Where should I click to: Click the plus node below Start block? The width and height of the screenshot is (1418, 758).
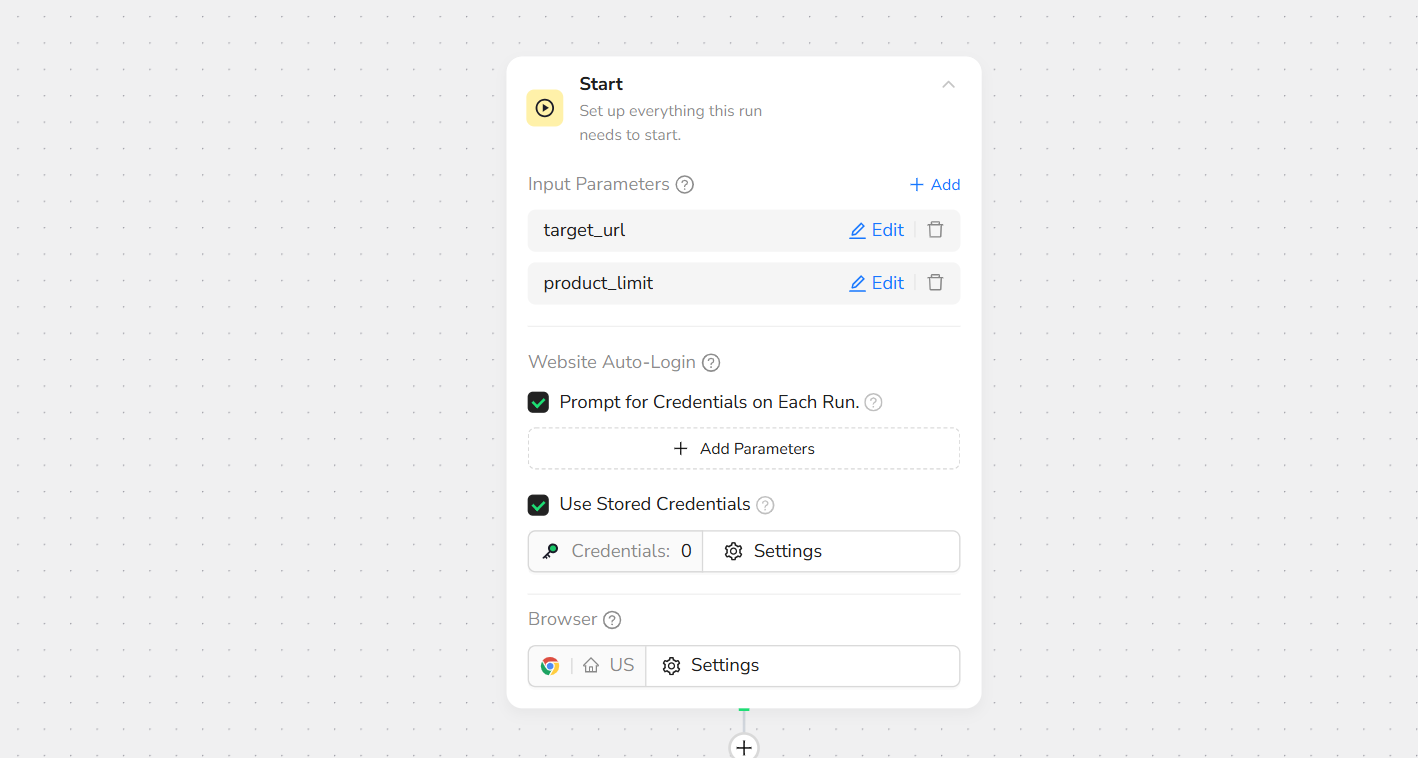[x=744, y=747]
